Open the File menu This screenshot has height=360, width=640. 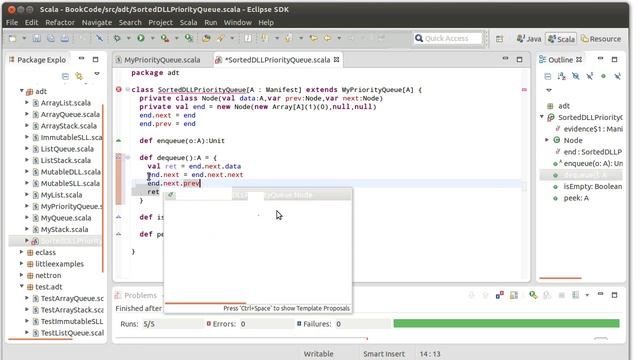[x=12, y=22]
